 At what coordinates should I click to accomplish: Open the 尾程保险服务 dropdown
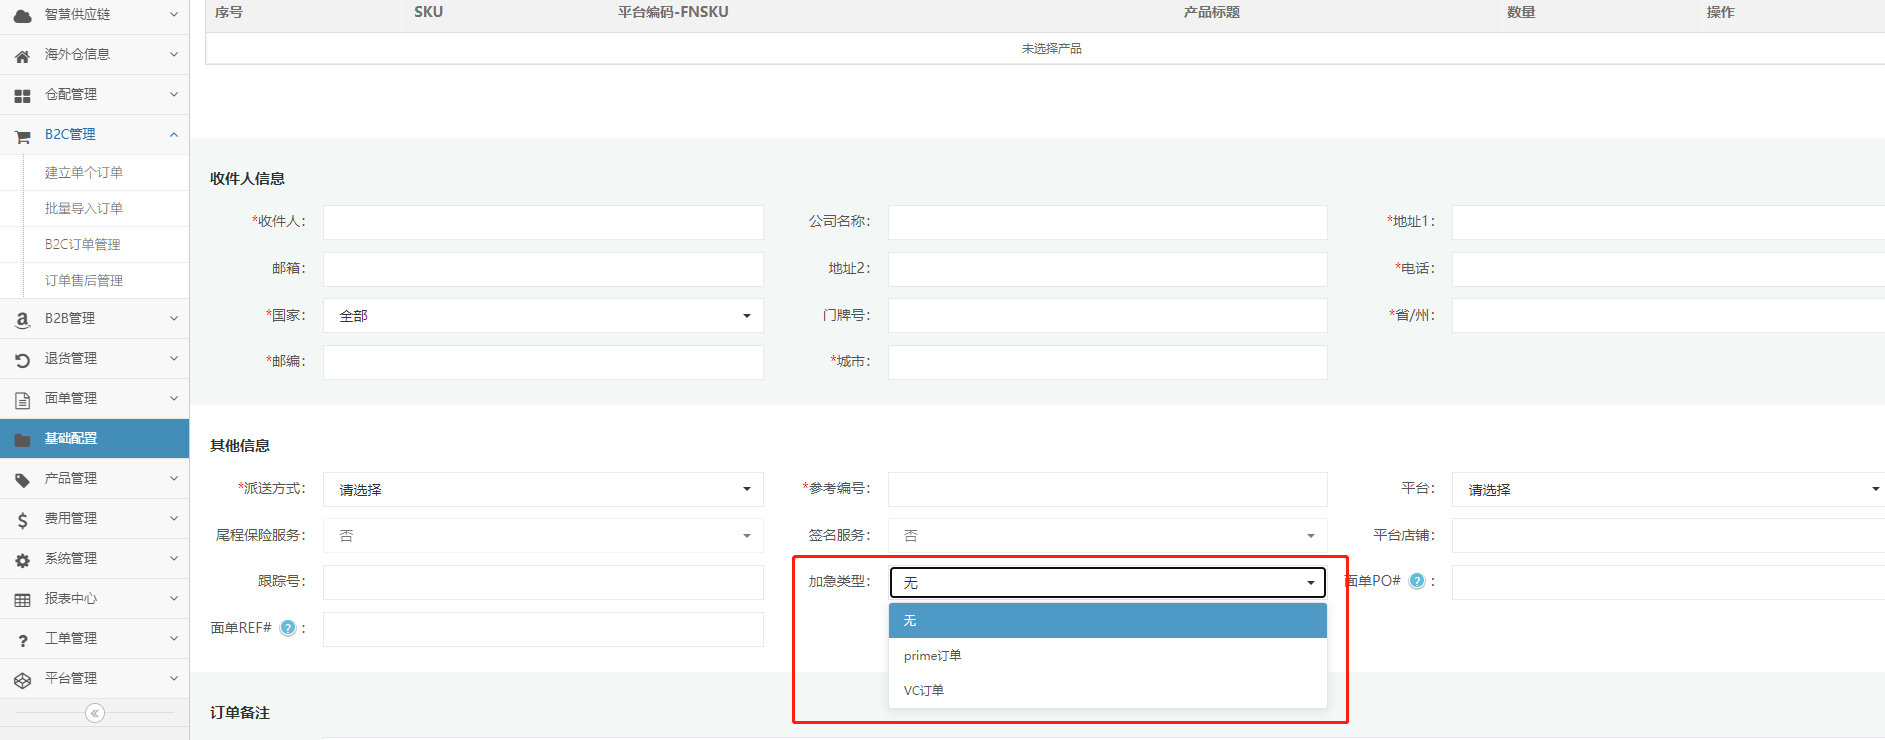pos(543,536)
